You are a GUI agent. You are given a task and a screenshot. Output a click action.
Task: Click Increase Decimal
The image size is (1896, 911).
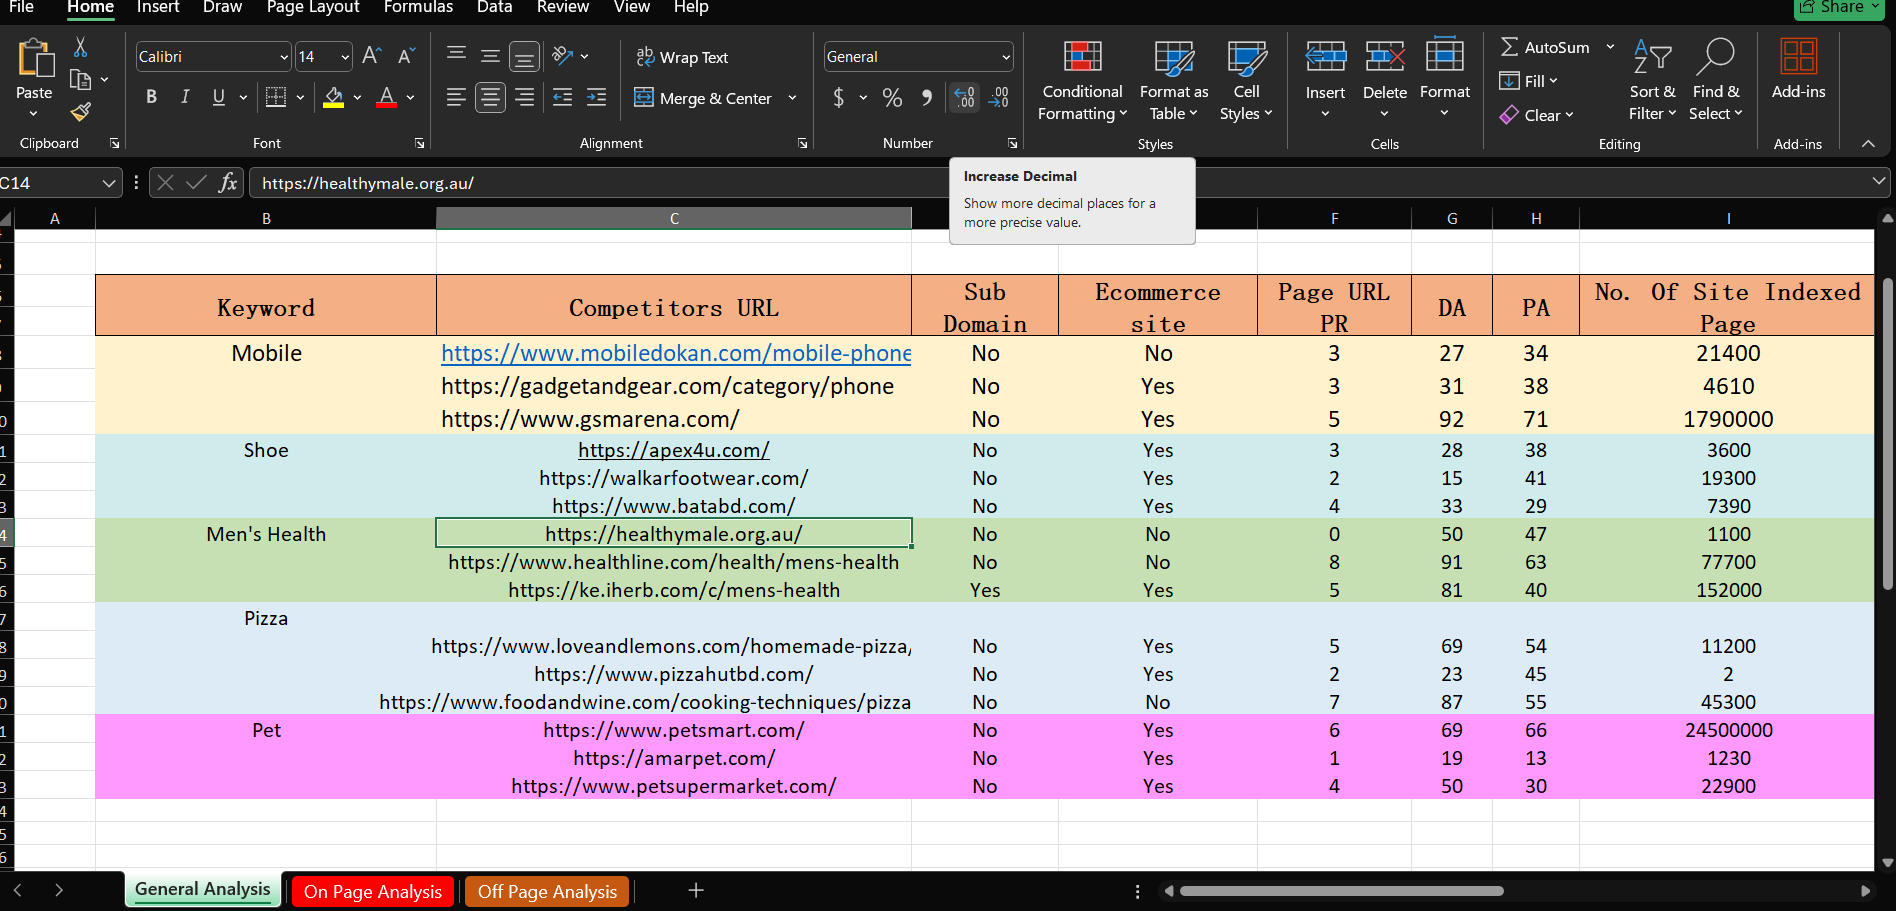click(x=962, y=97)
